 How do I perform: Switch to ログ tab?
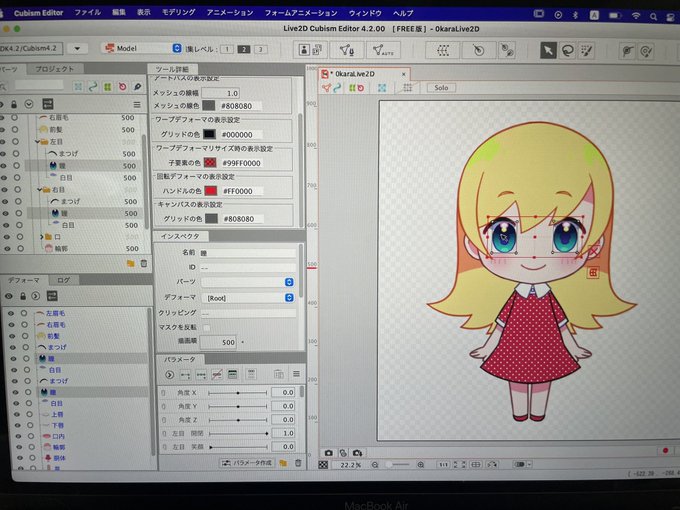pyautogui.click(x=63, y=280)
